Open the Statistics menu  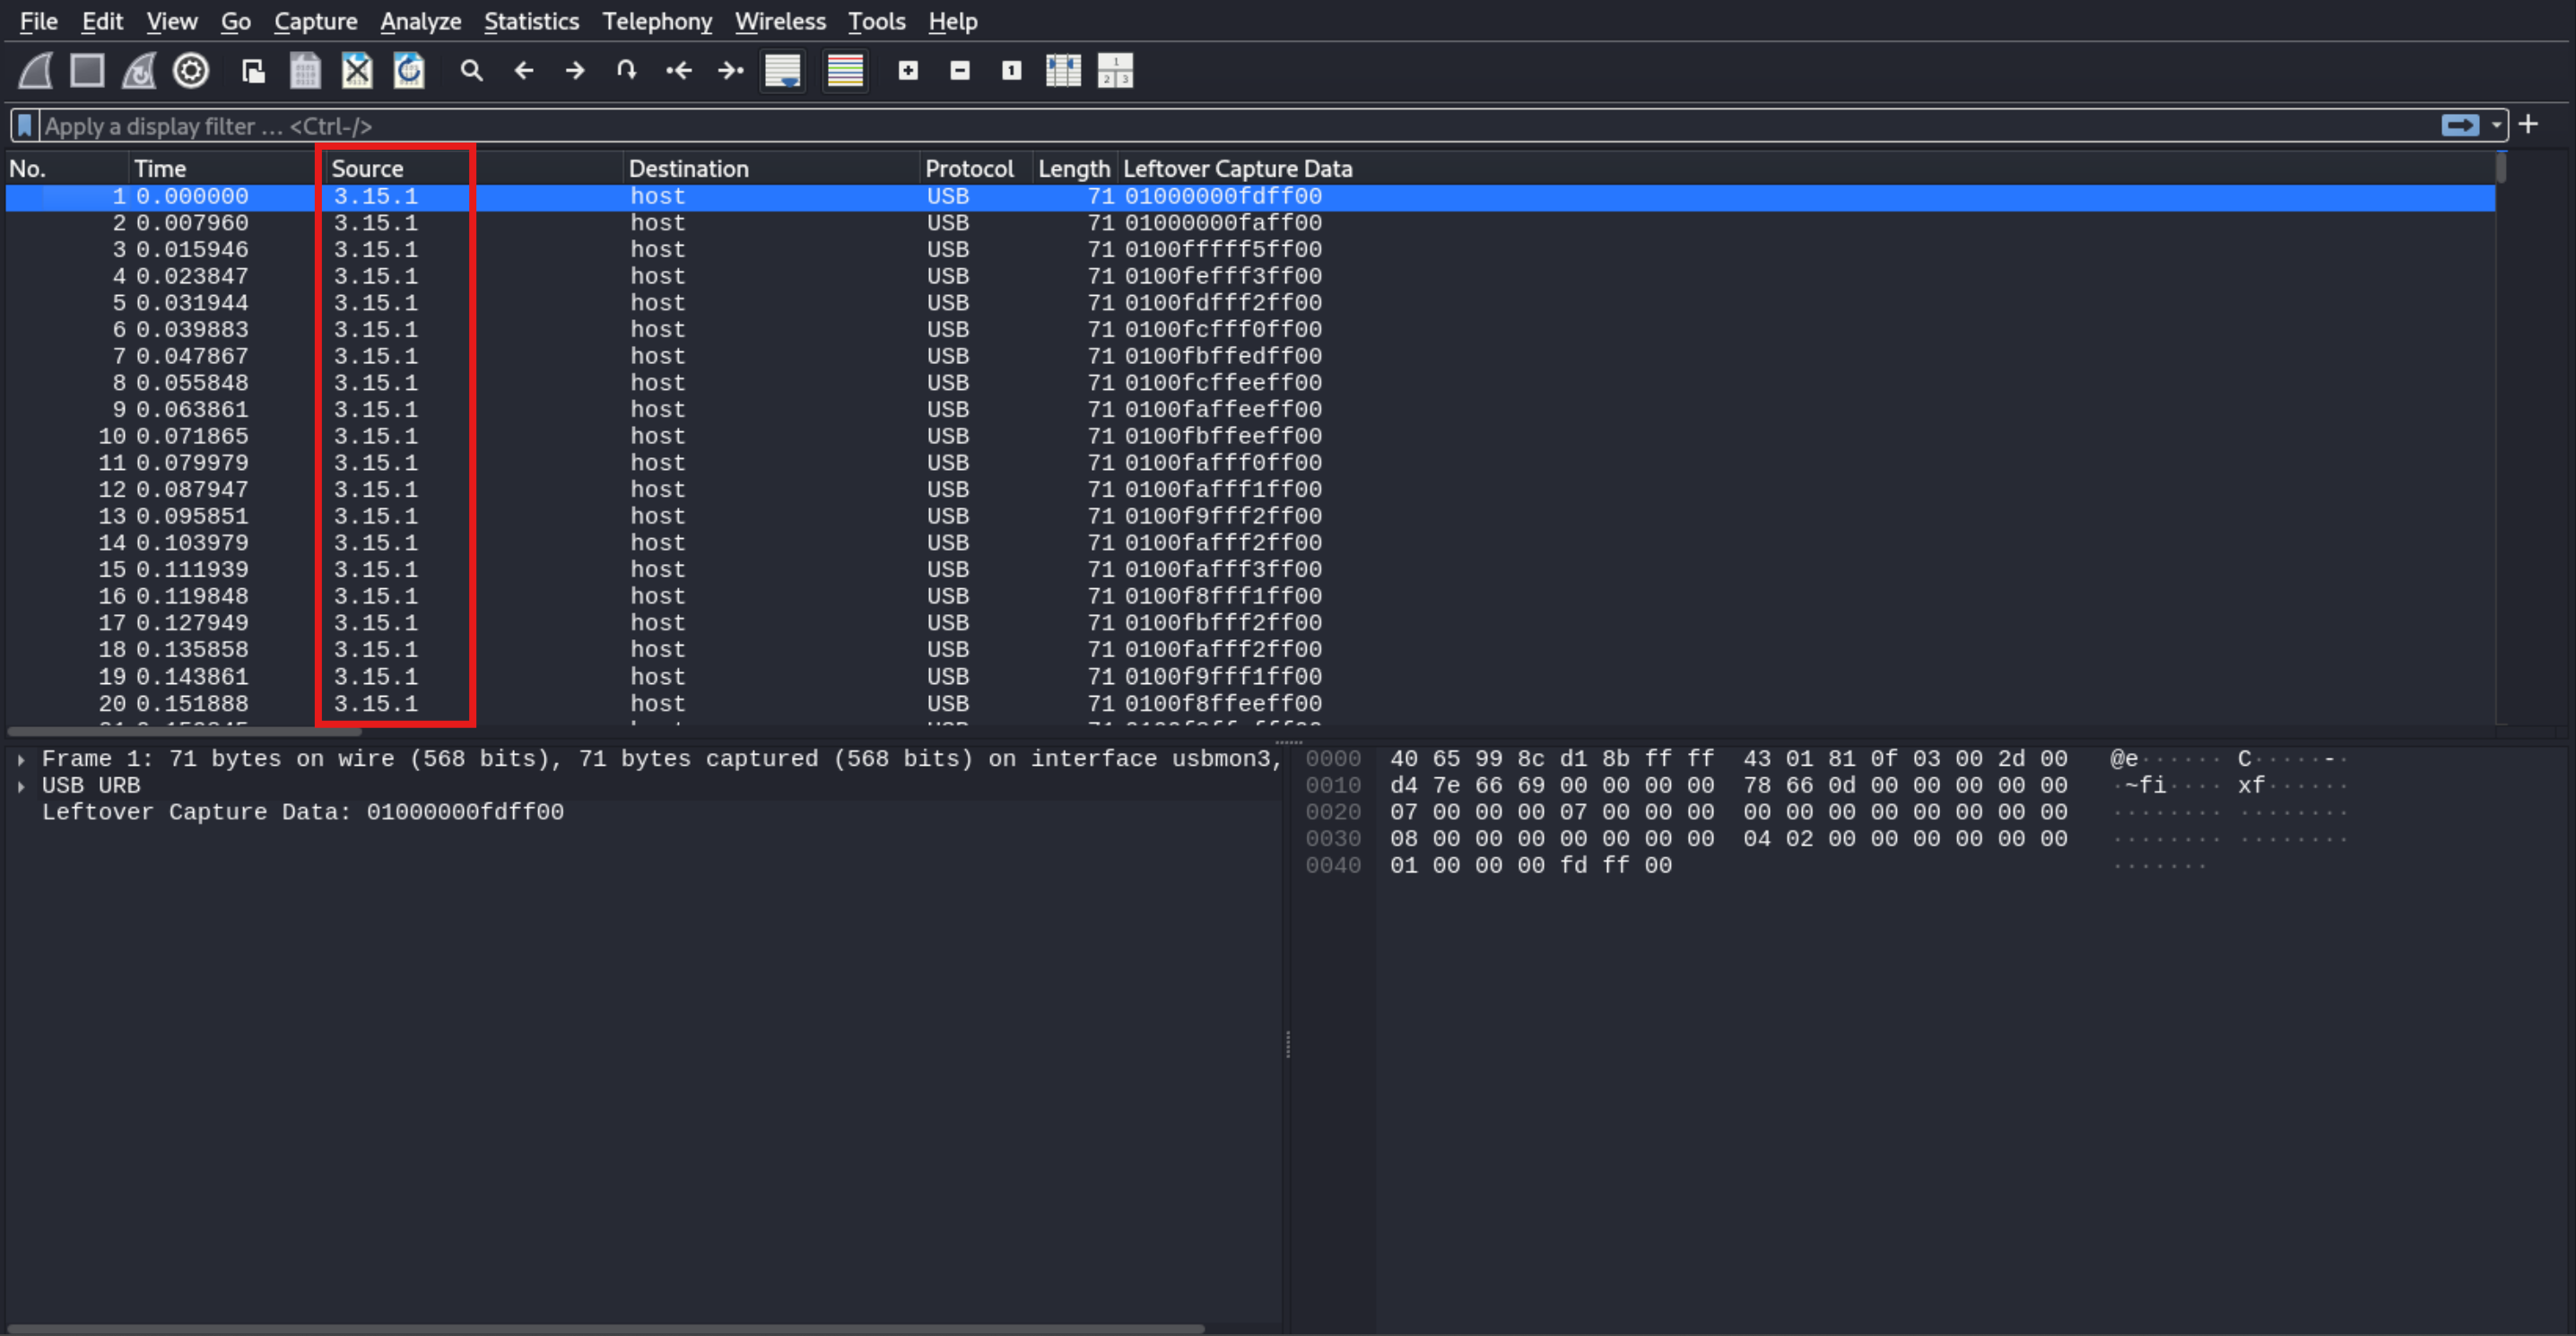[531, 21]
